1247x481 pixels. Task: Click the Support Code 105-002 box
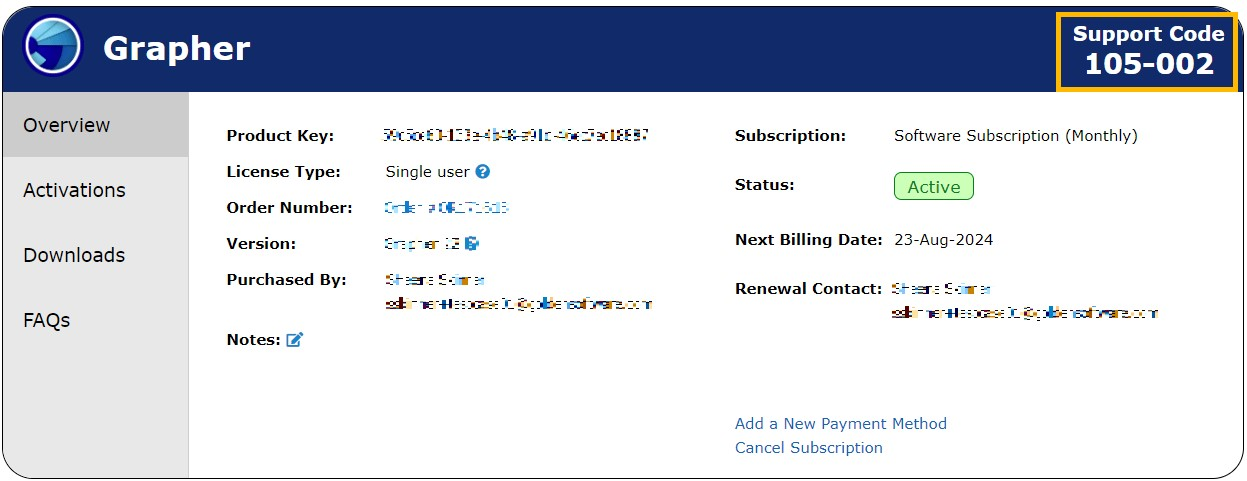[1148, 50]
